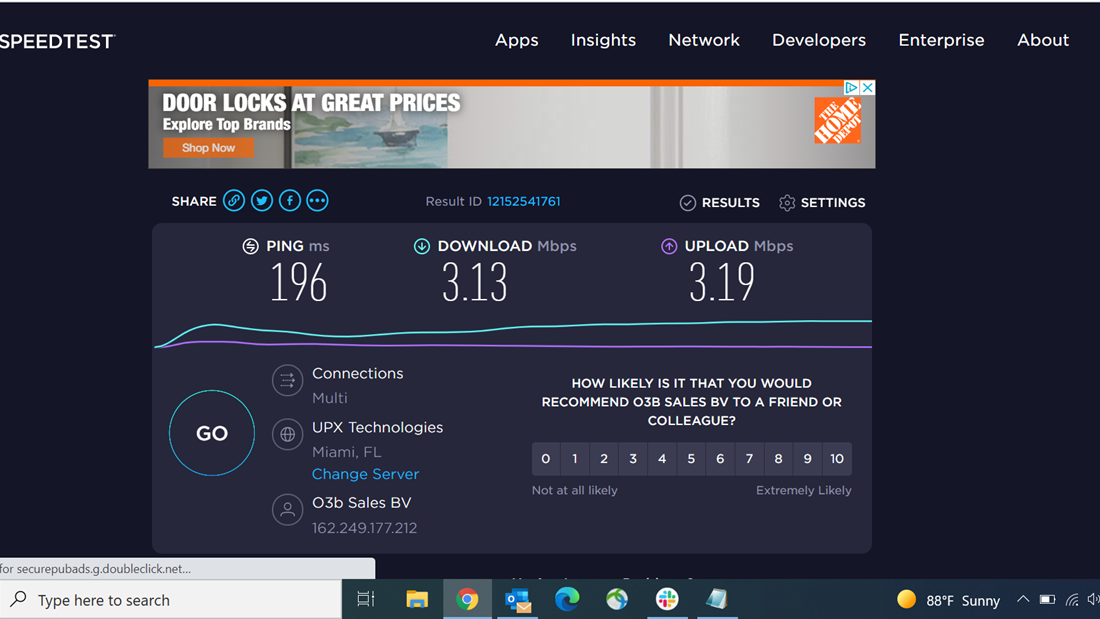Screen dimensions: 1100x619
Task: Close the Home Depot ad
Action: 867,88
